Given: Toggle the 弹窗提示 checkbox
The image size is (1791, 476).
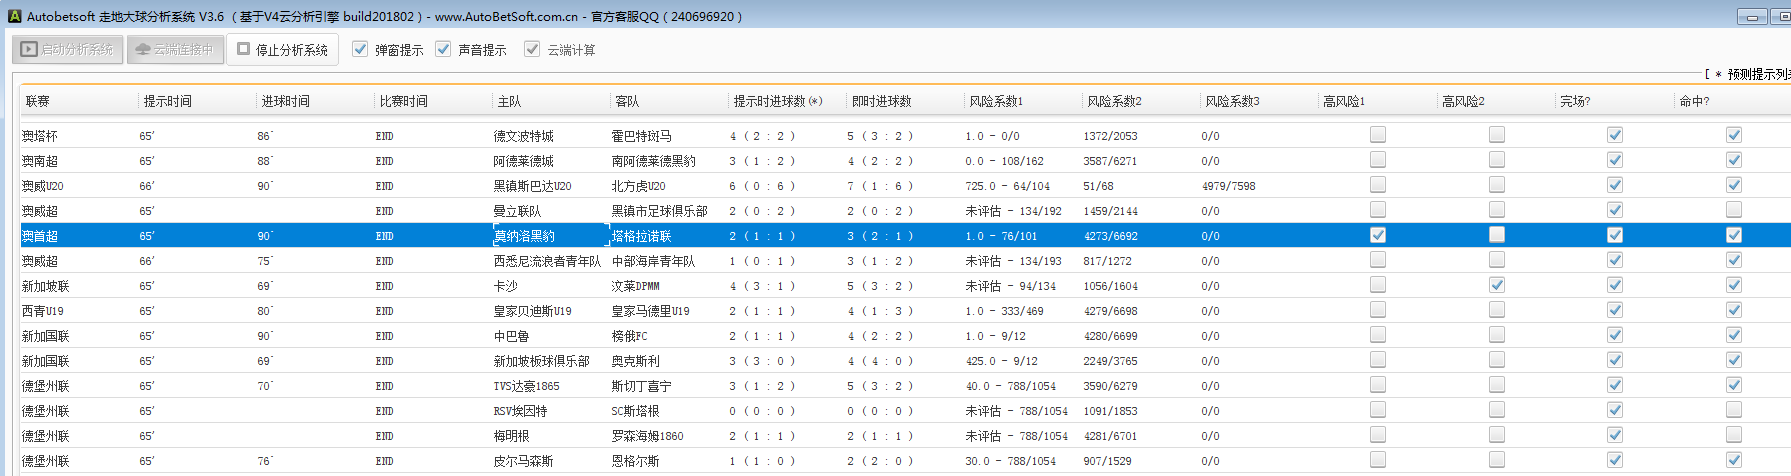Looking at the screenshot, I should (x=360, y=49).
